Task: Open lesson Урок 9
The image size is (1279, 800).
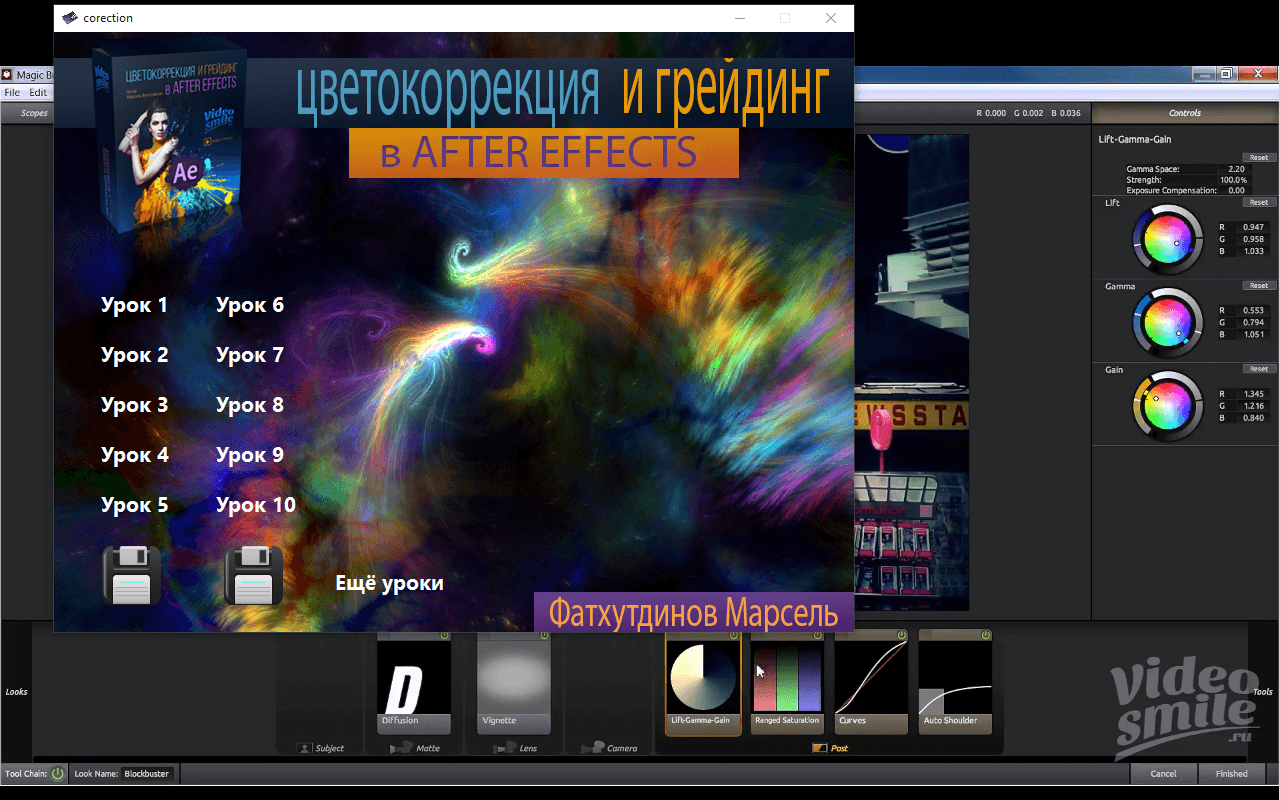Action: pyautogui.click(x=250, y=455)
